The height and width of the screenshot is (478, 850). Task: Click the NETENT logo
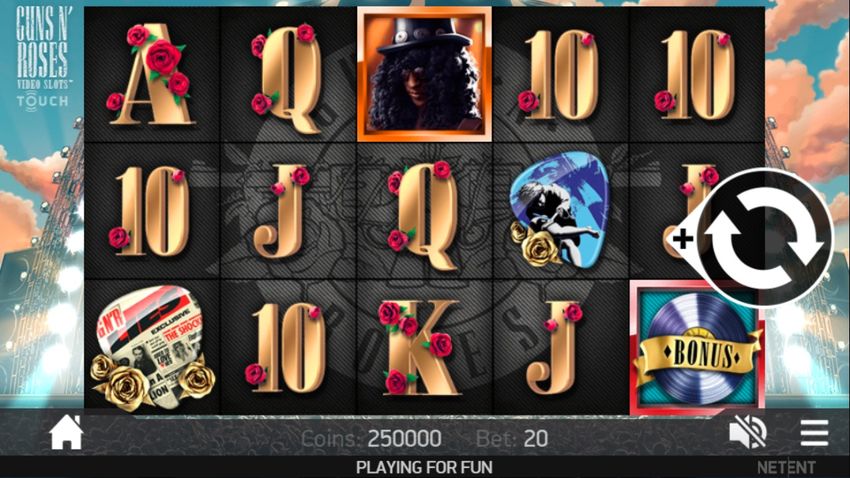pyautogui.click(x=786, y=467)
